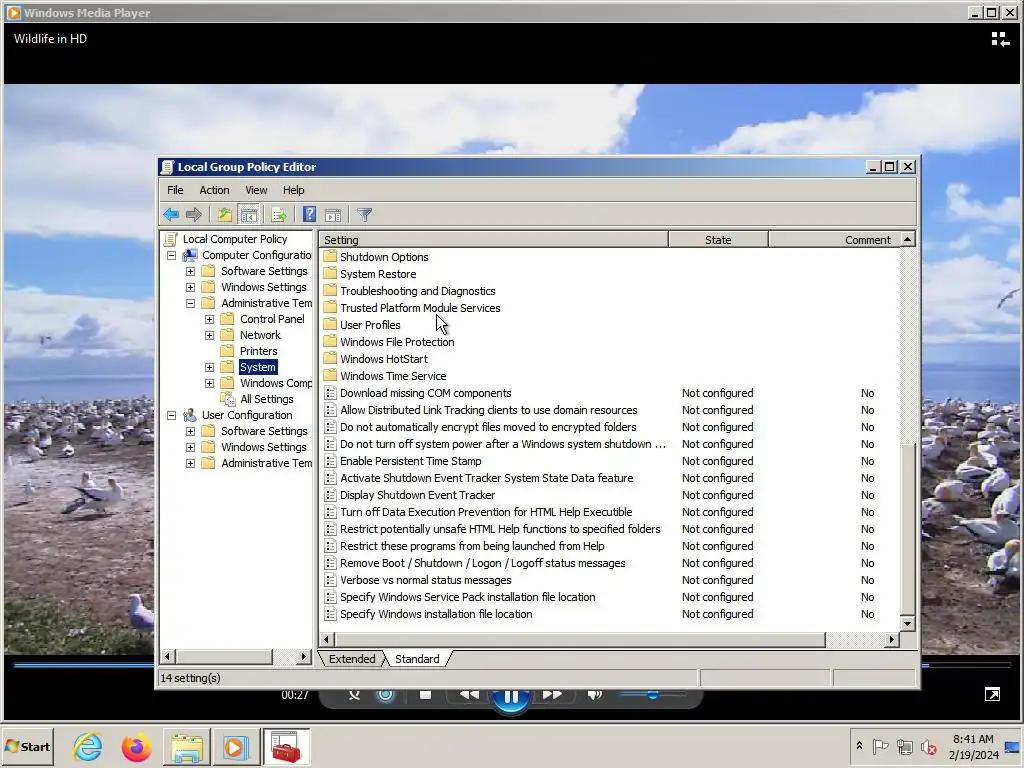Select Enable Persistent Time Stamp setting

click(411, 461)
